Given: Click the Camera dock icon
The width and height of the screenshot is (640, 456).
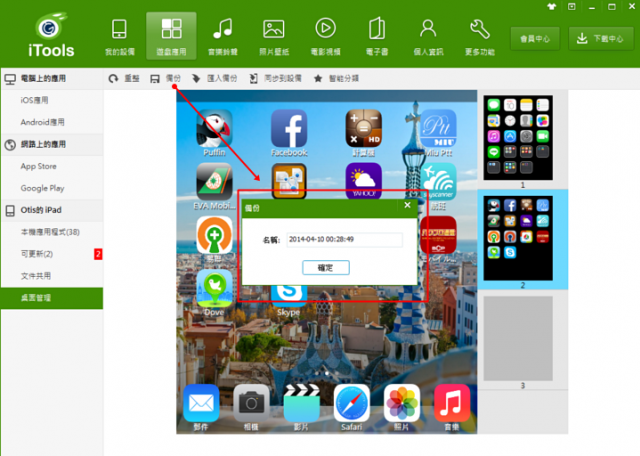Looking at the screenshot, I should coord(251,403).
